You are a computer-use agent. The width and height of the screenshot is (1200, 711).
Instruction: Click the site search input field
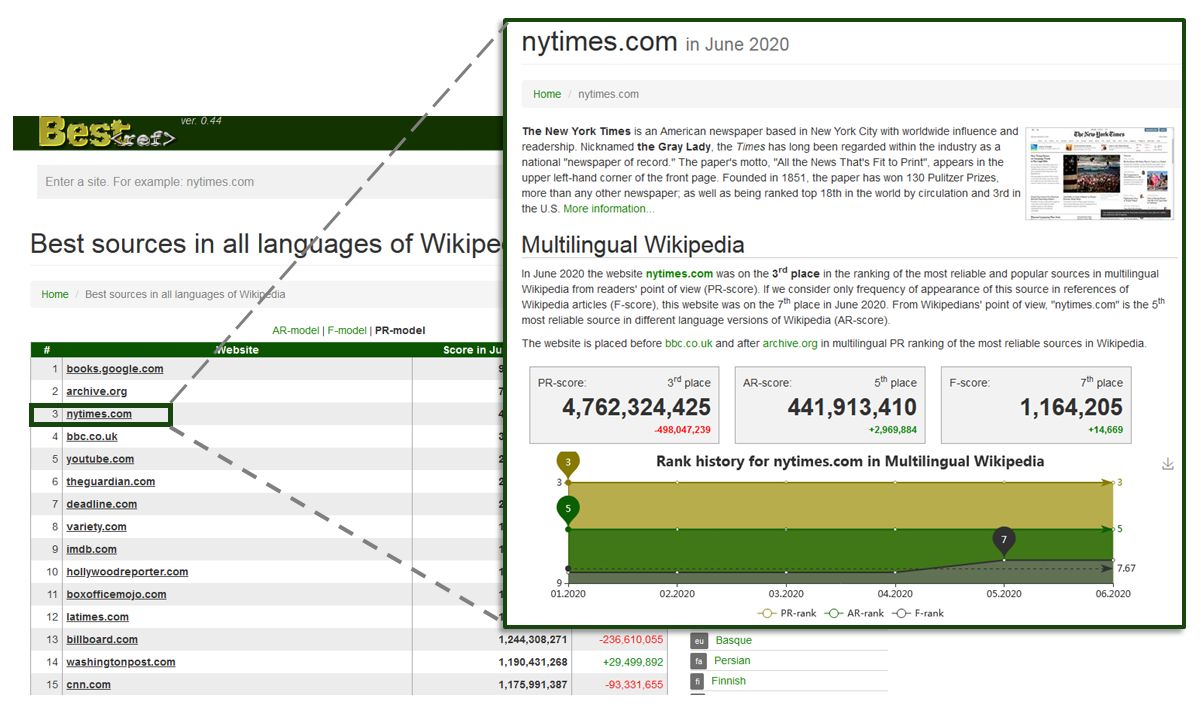click(x=270, y=182)
